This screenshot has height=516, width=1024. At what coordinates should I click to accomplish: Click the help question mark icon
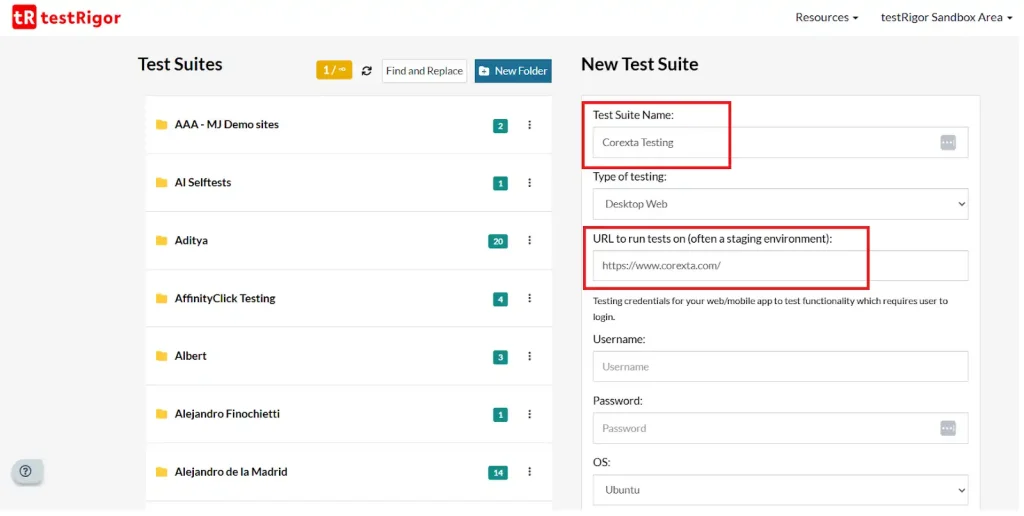pyautogui.click(x=26, y=471)
